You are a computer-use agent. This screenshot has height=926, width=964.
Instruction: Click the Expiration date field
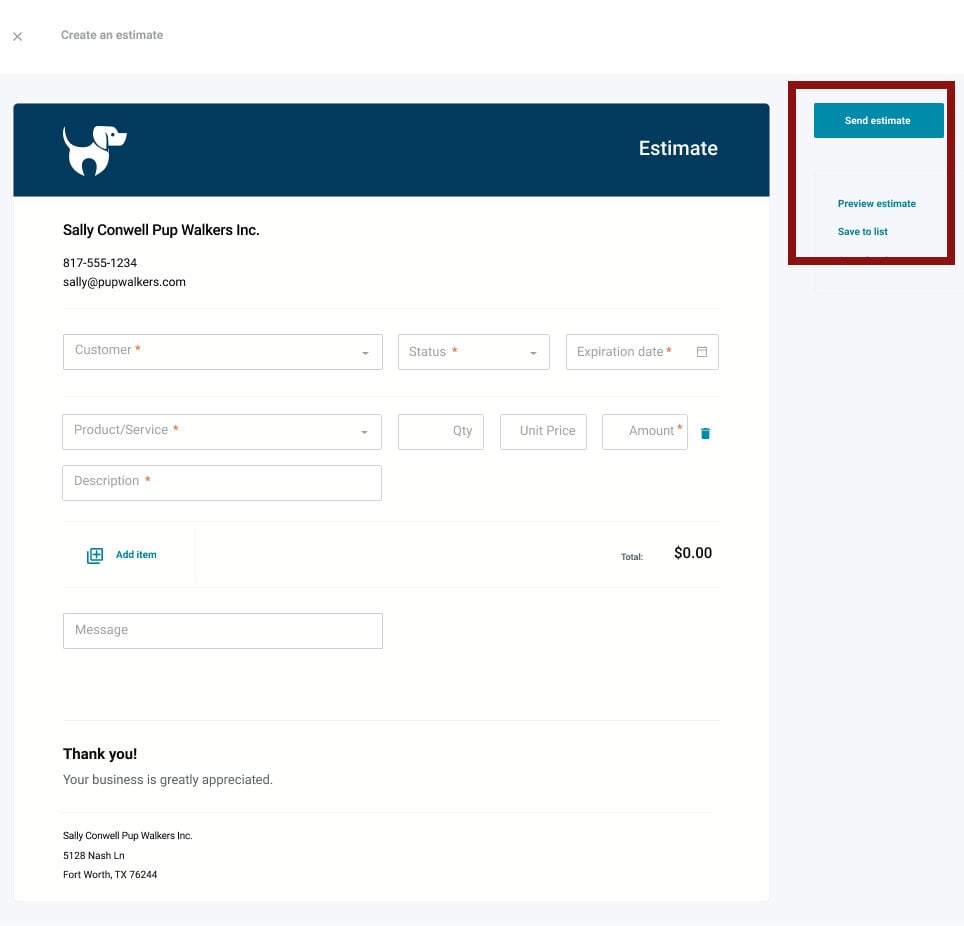[x=630, y=351]
